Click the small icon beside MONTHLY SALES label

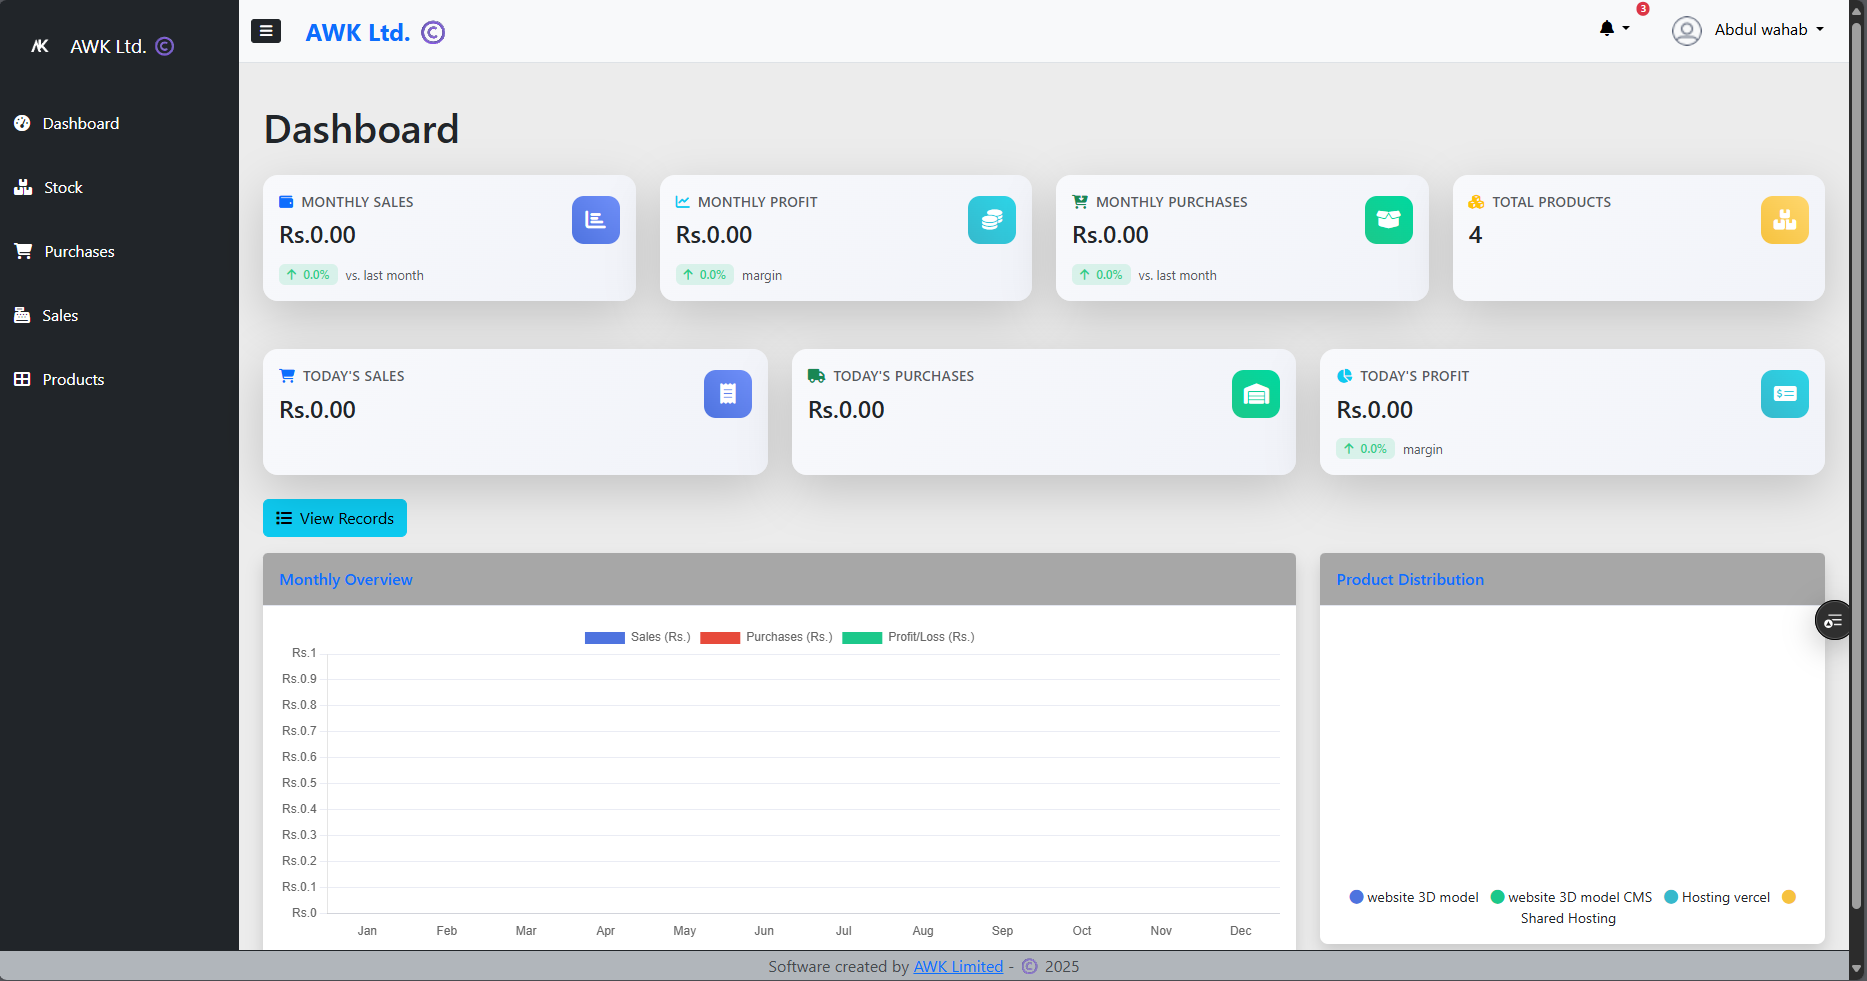tap(286, 202)
